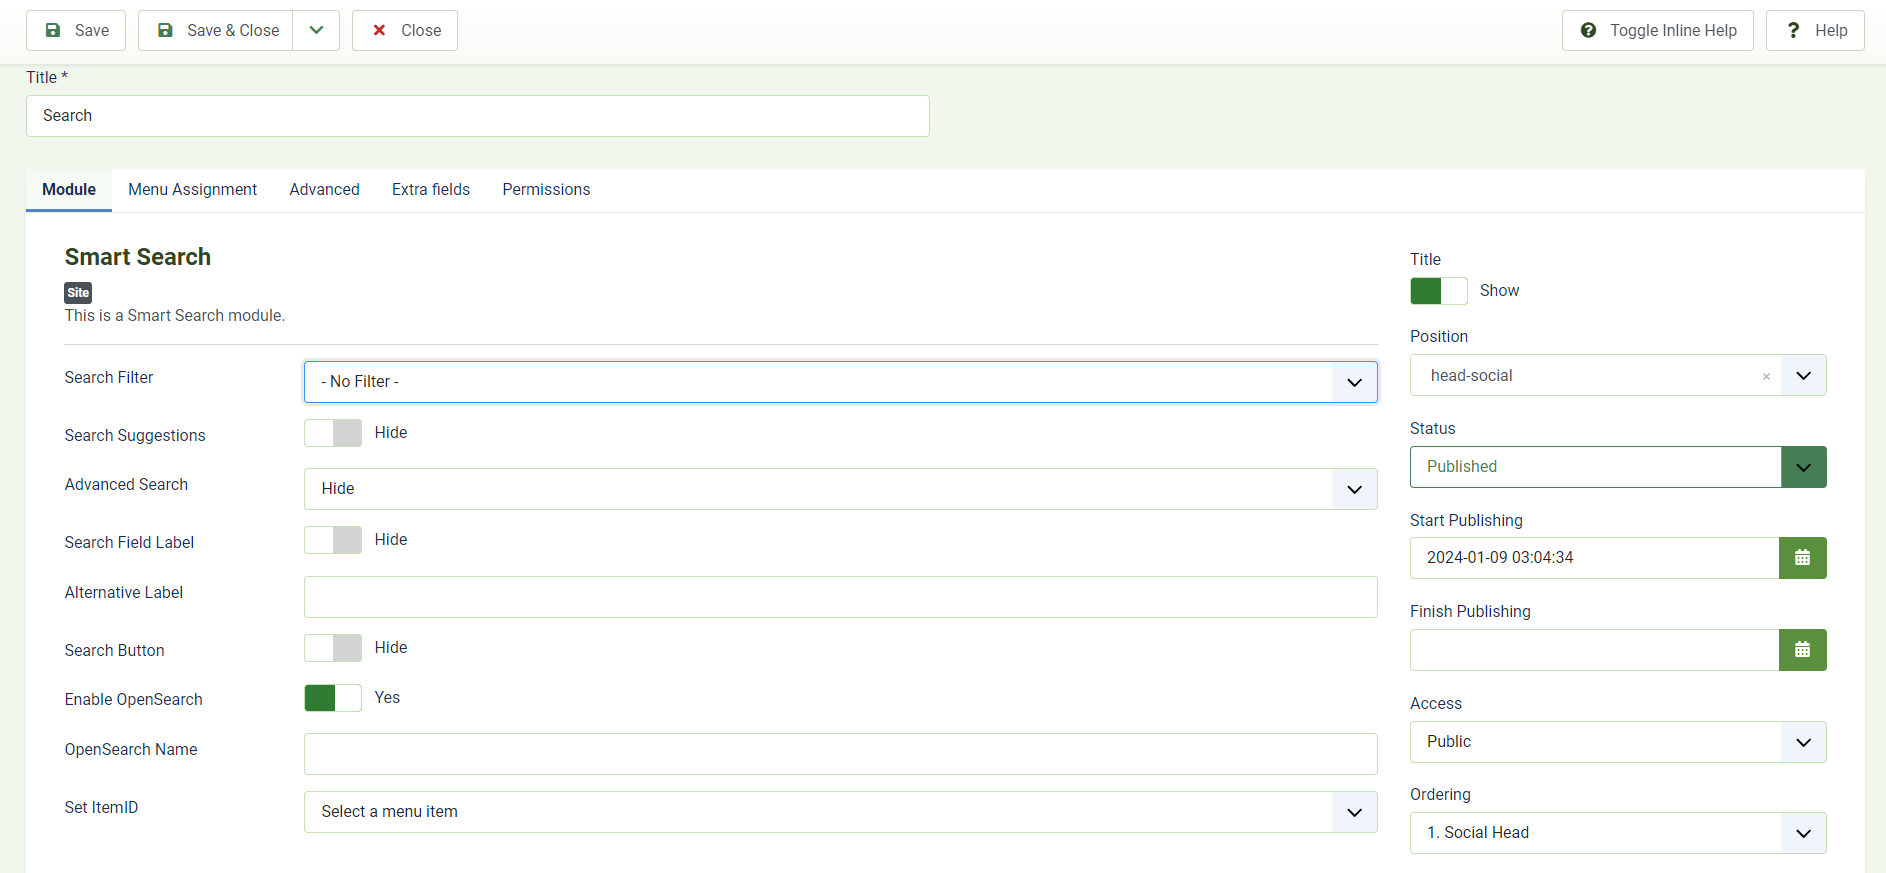Open the Search Filter dropdown
The width and height of the screenshot is (1886, 873).
(x=841, y=382)
